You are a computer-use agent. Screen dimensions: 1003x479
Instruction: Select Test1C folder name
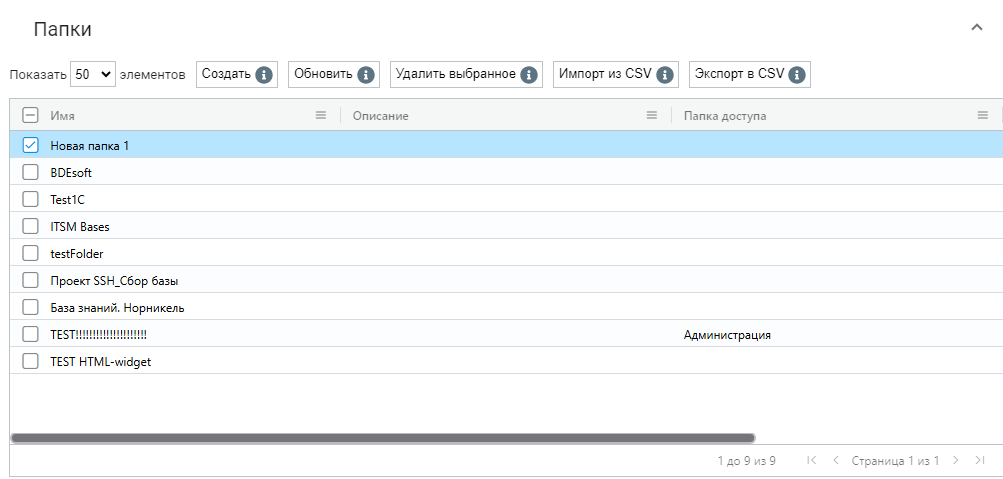(x=67, y=200)
